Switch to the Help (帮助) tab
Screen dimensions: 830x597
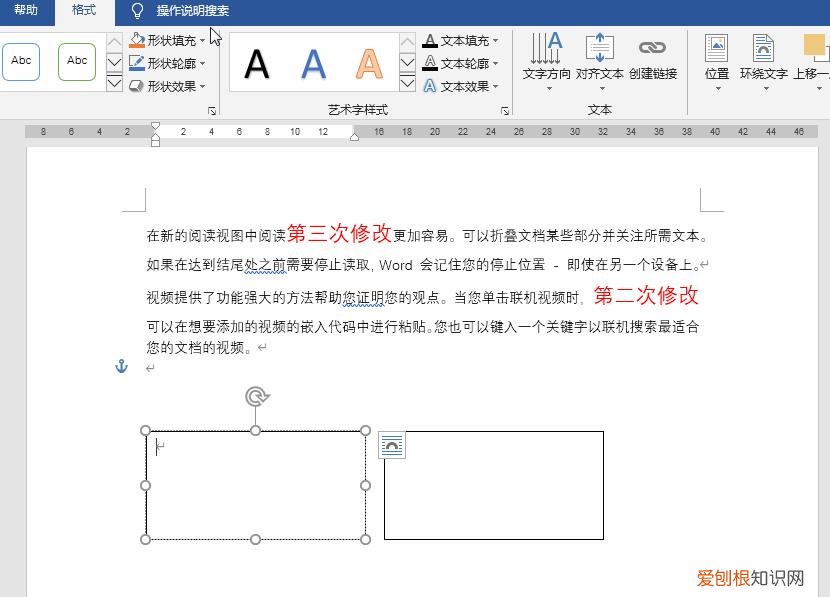pos(26,12)
